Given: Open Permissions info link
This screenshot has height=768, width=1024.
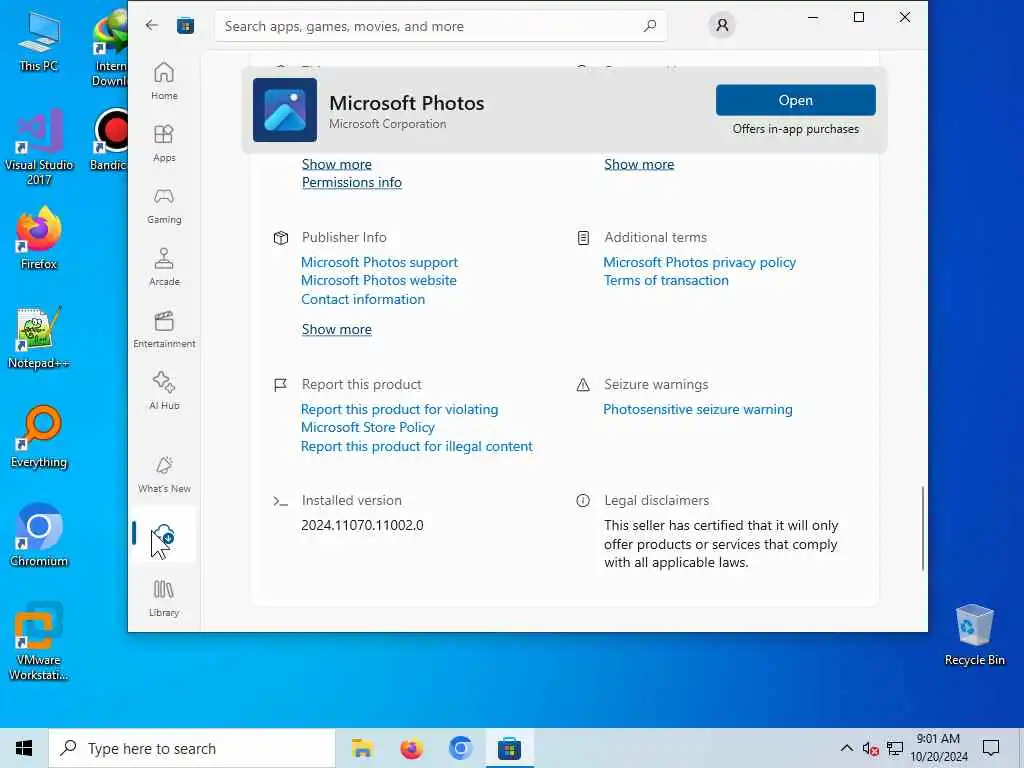Looking at the screenshot, I should (x=351, y=183).
